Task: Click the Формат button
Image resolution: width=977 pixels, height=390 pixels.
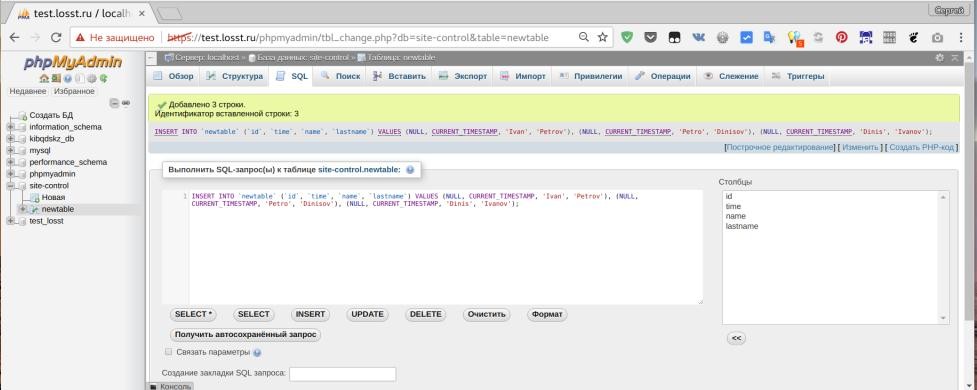Action: [x=546, y=315]
